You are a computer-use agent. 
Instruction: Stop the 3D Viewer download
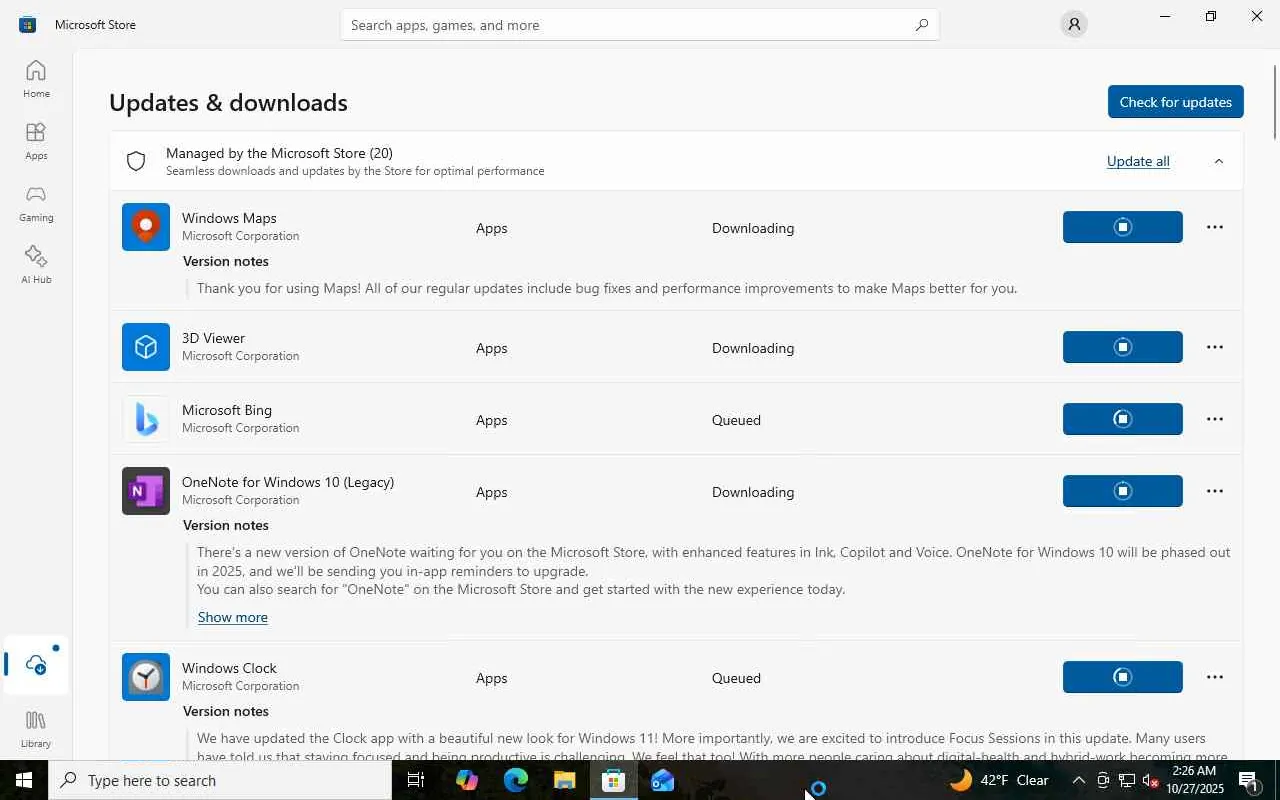click(1122, 347)
